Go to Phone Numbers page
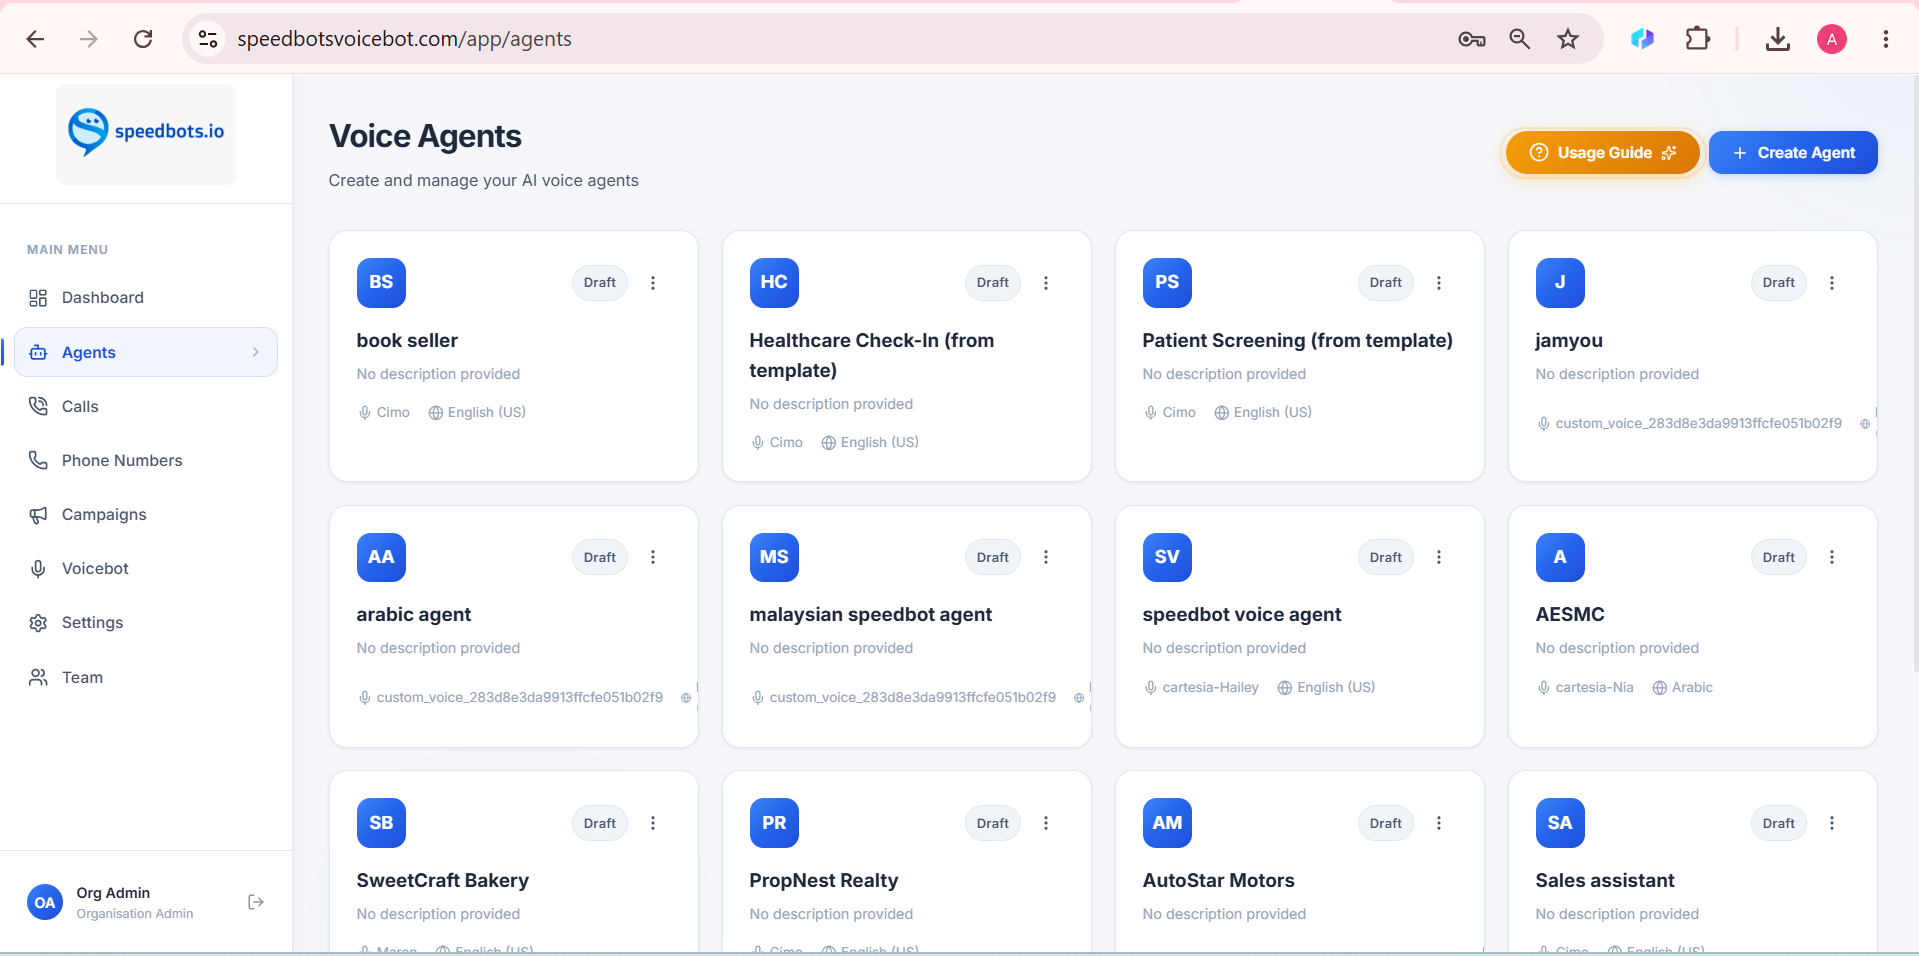Image resolution: width=1919 pixels, height=956 pixels. 146,460
